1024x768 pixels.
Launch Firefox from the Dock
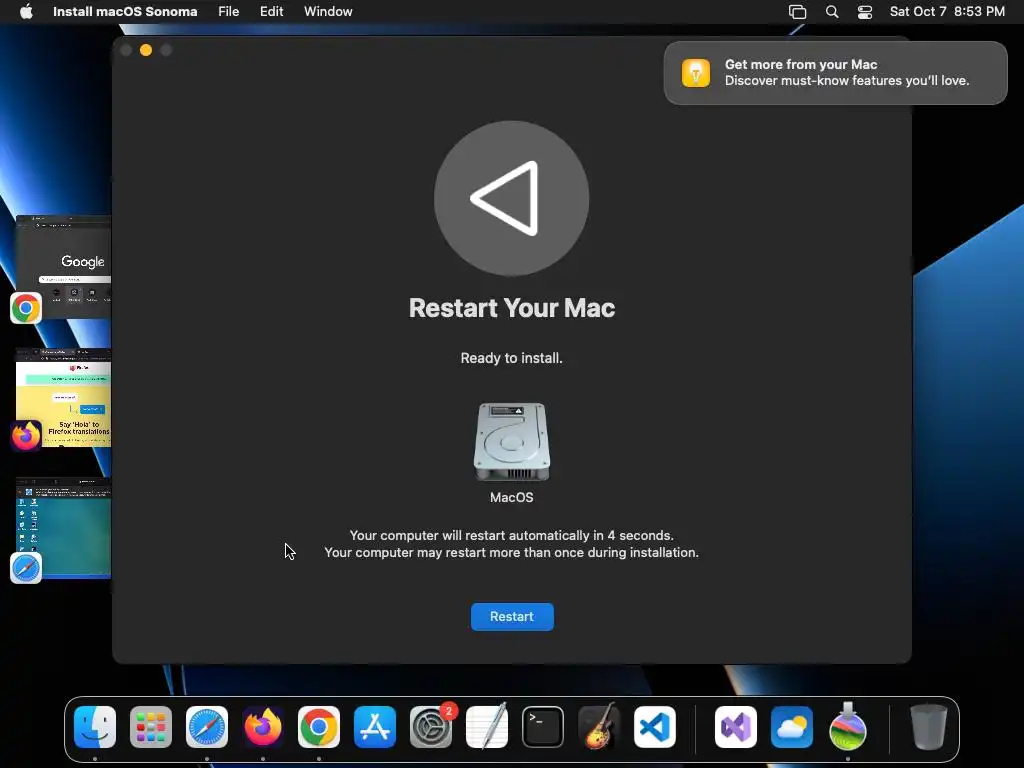tap(263, 727)
